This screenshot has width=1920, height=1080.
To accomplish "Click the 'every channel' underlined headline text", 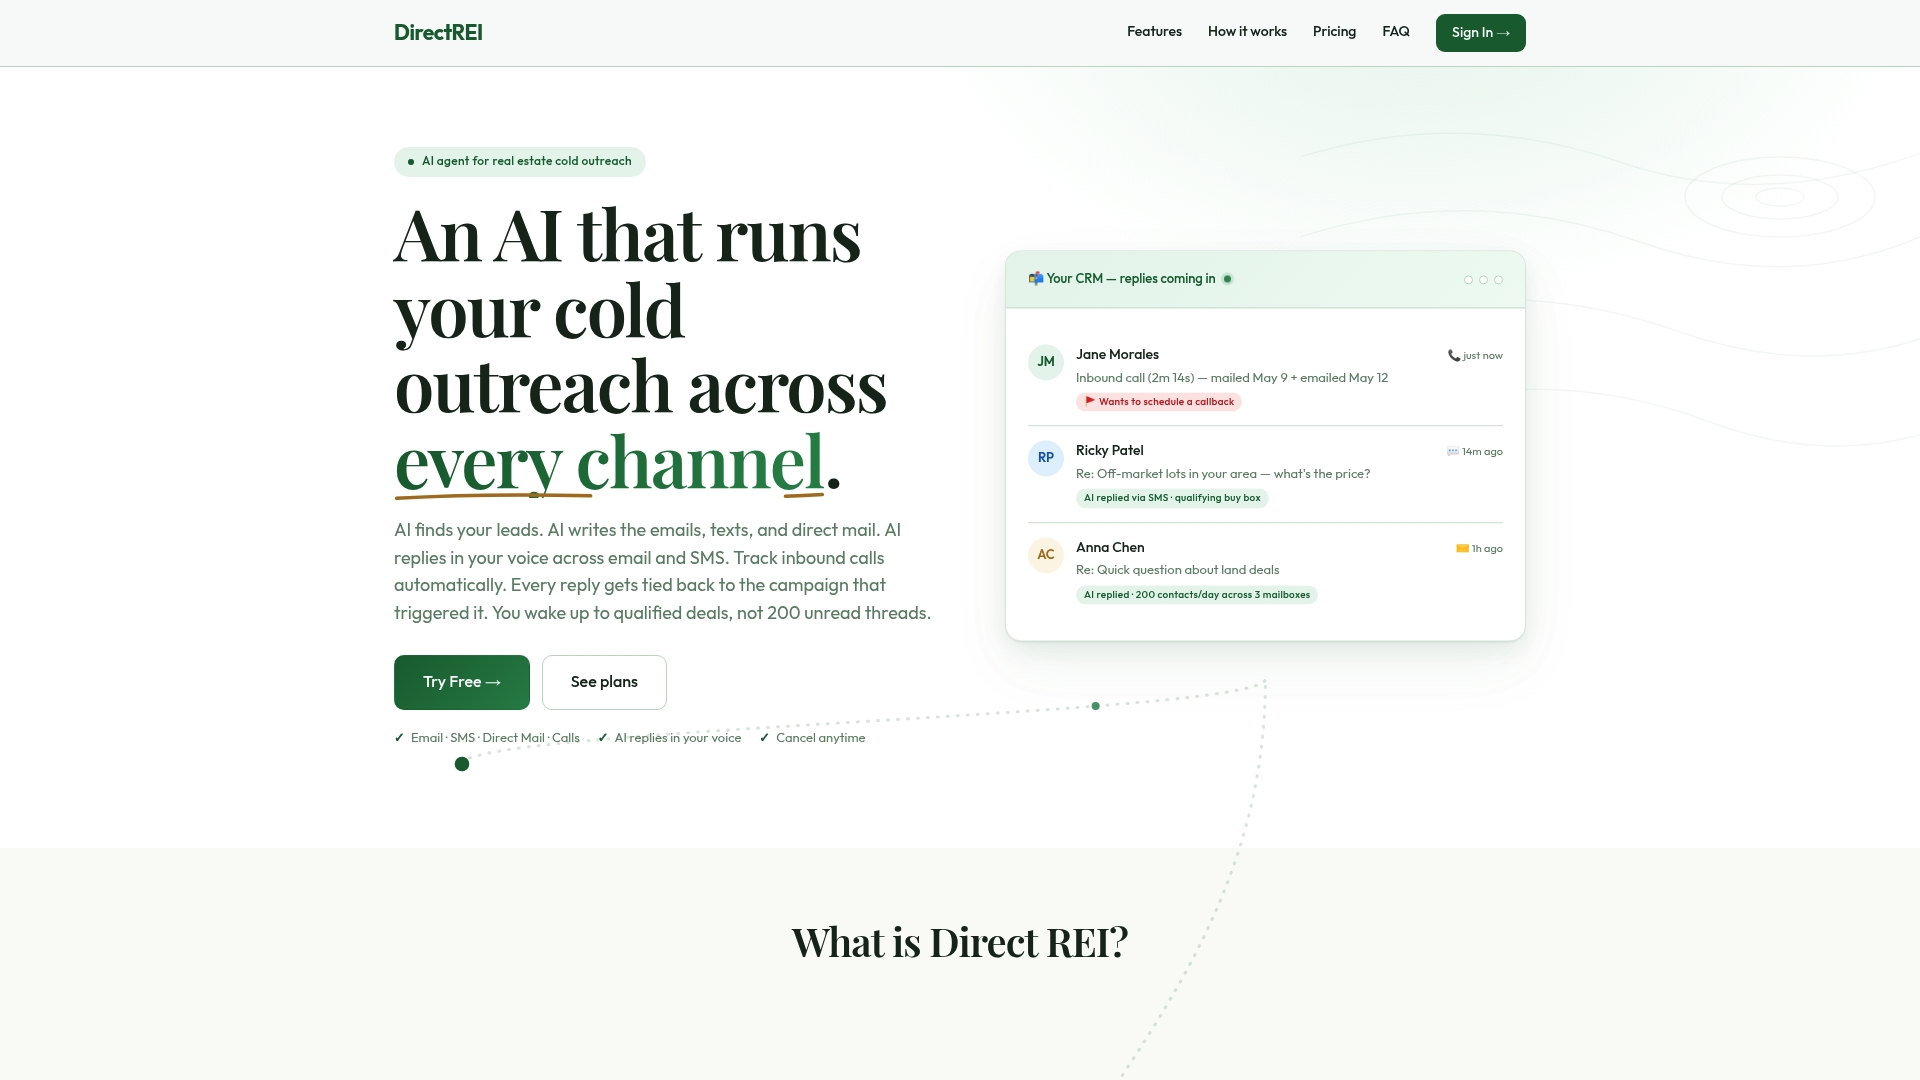I will (x=610, y=462).
